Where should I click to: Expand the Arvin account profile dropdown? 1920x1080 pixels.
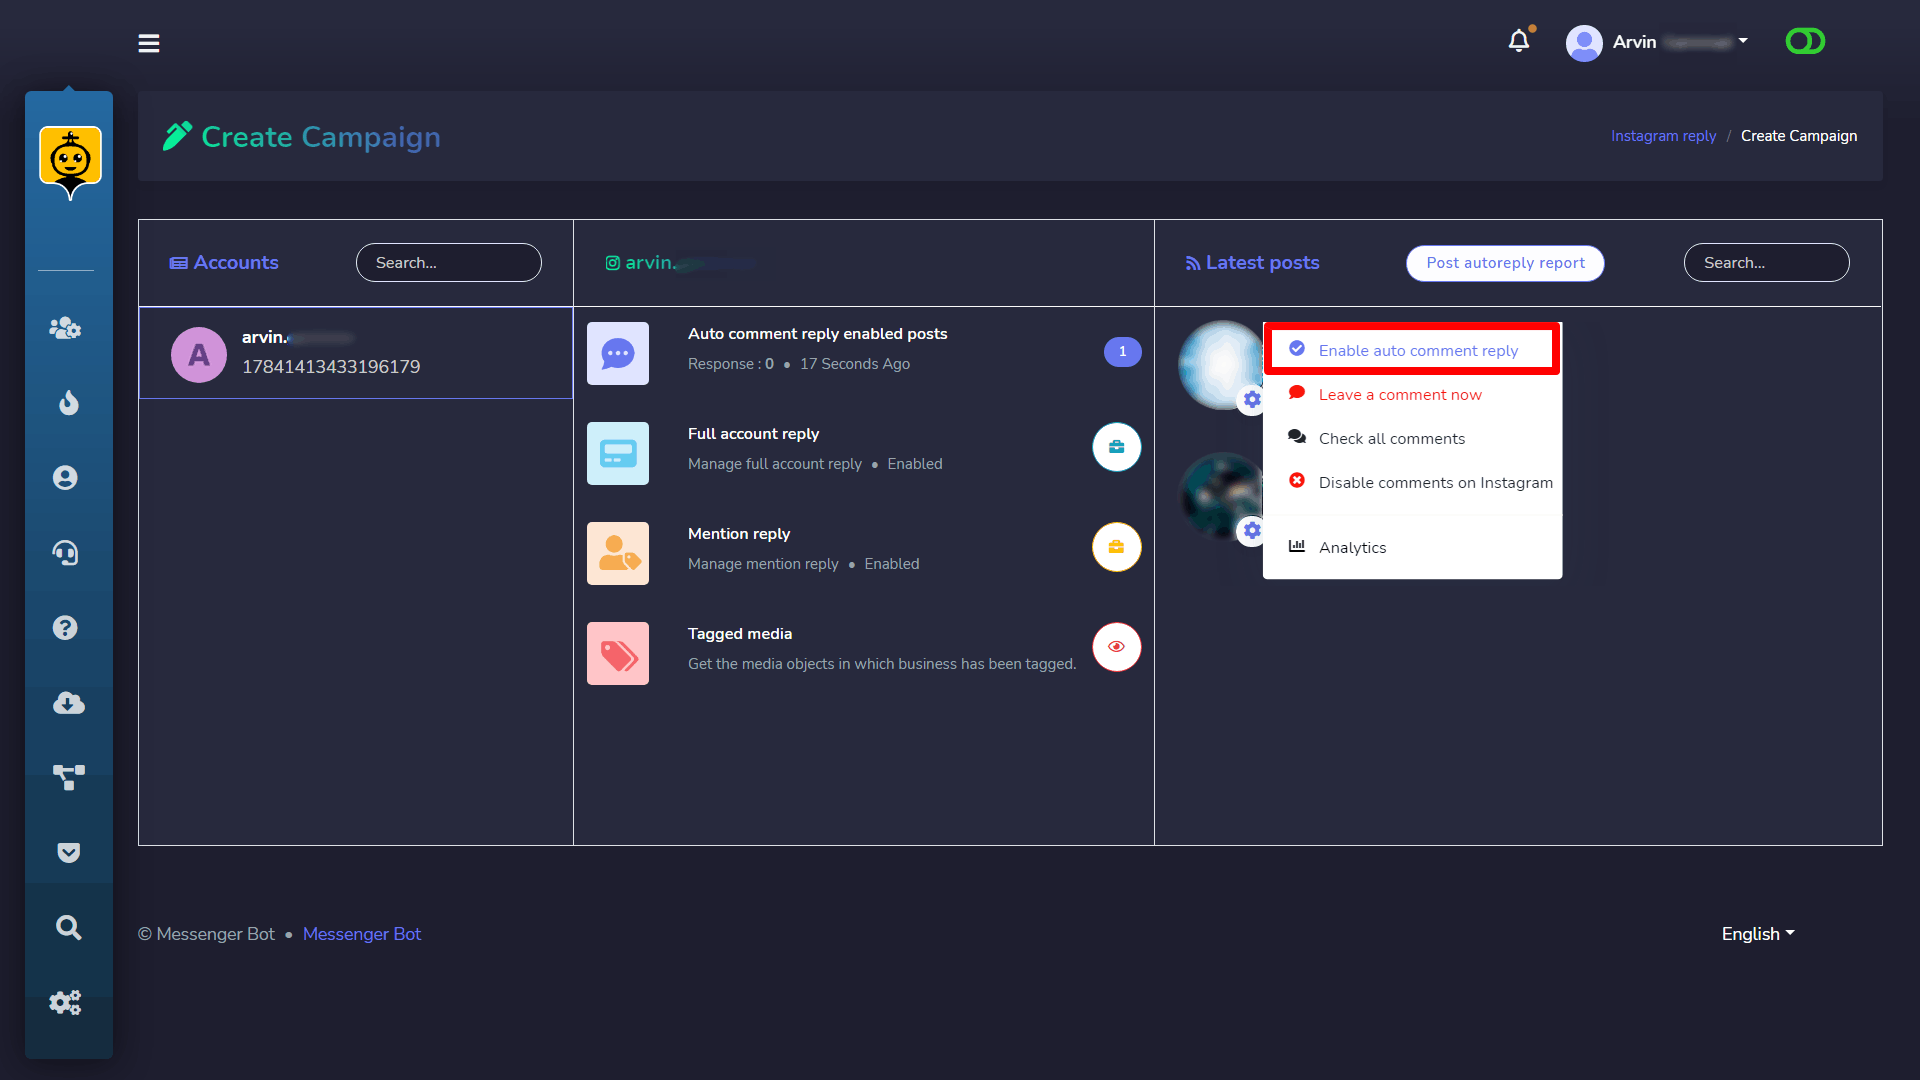[x=1662, y=42]
